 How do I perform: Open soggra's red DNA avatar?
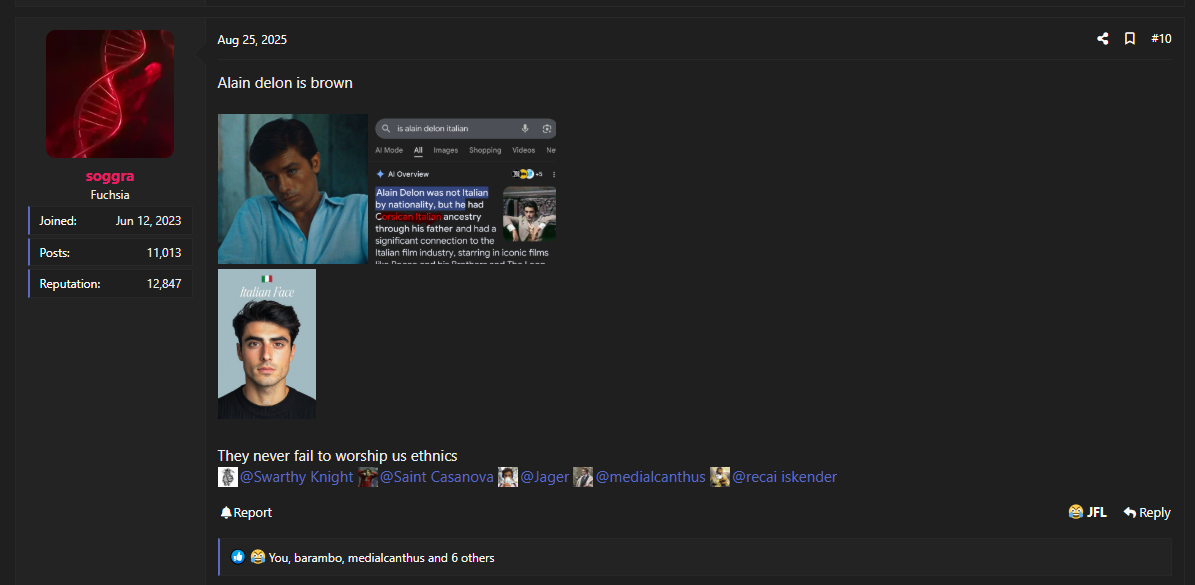click(110, 94)
